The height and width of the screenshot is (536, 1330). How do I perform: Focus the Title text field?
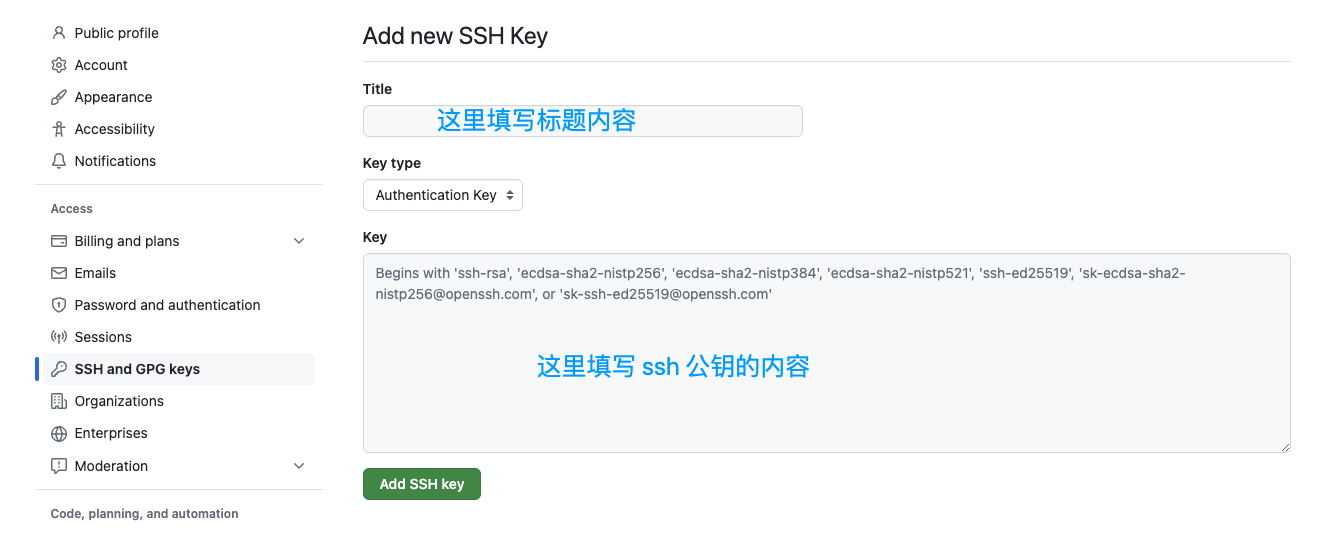(582, 121)
